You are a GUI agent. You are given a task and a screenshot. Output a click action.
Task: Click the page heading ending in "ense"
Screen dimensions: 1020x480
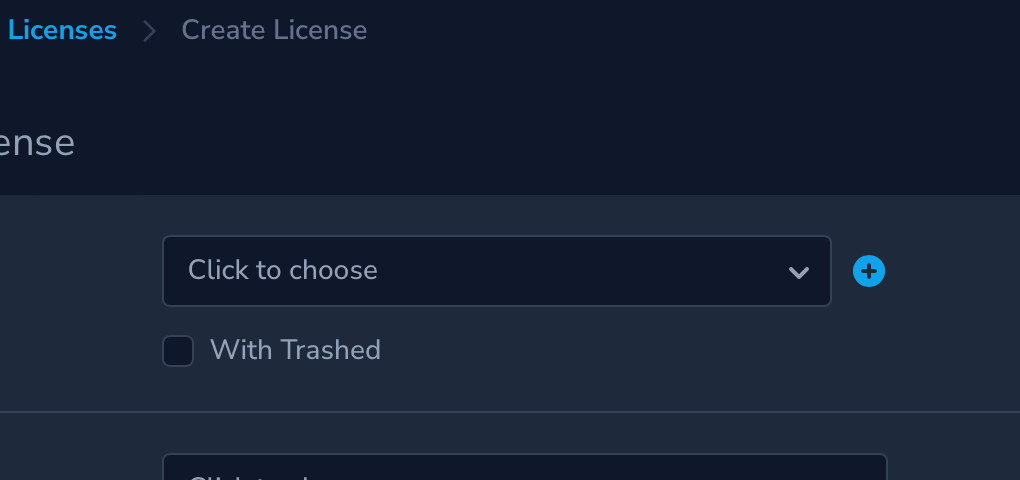[x=37, y=143]
